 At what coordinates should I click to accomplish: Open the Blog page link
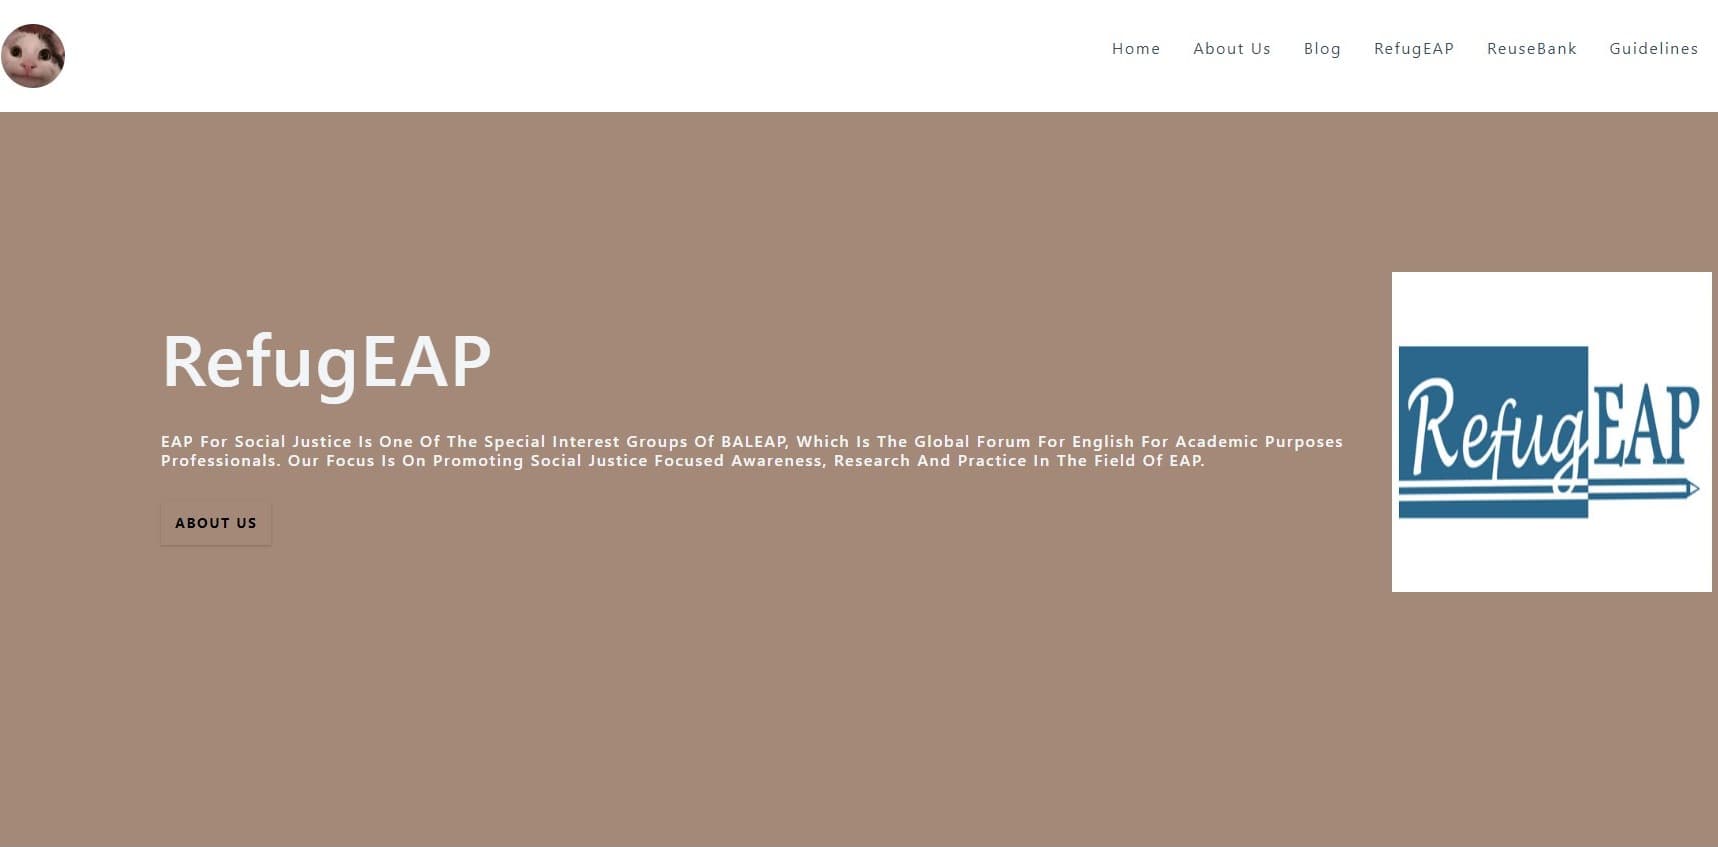1322,49
